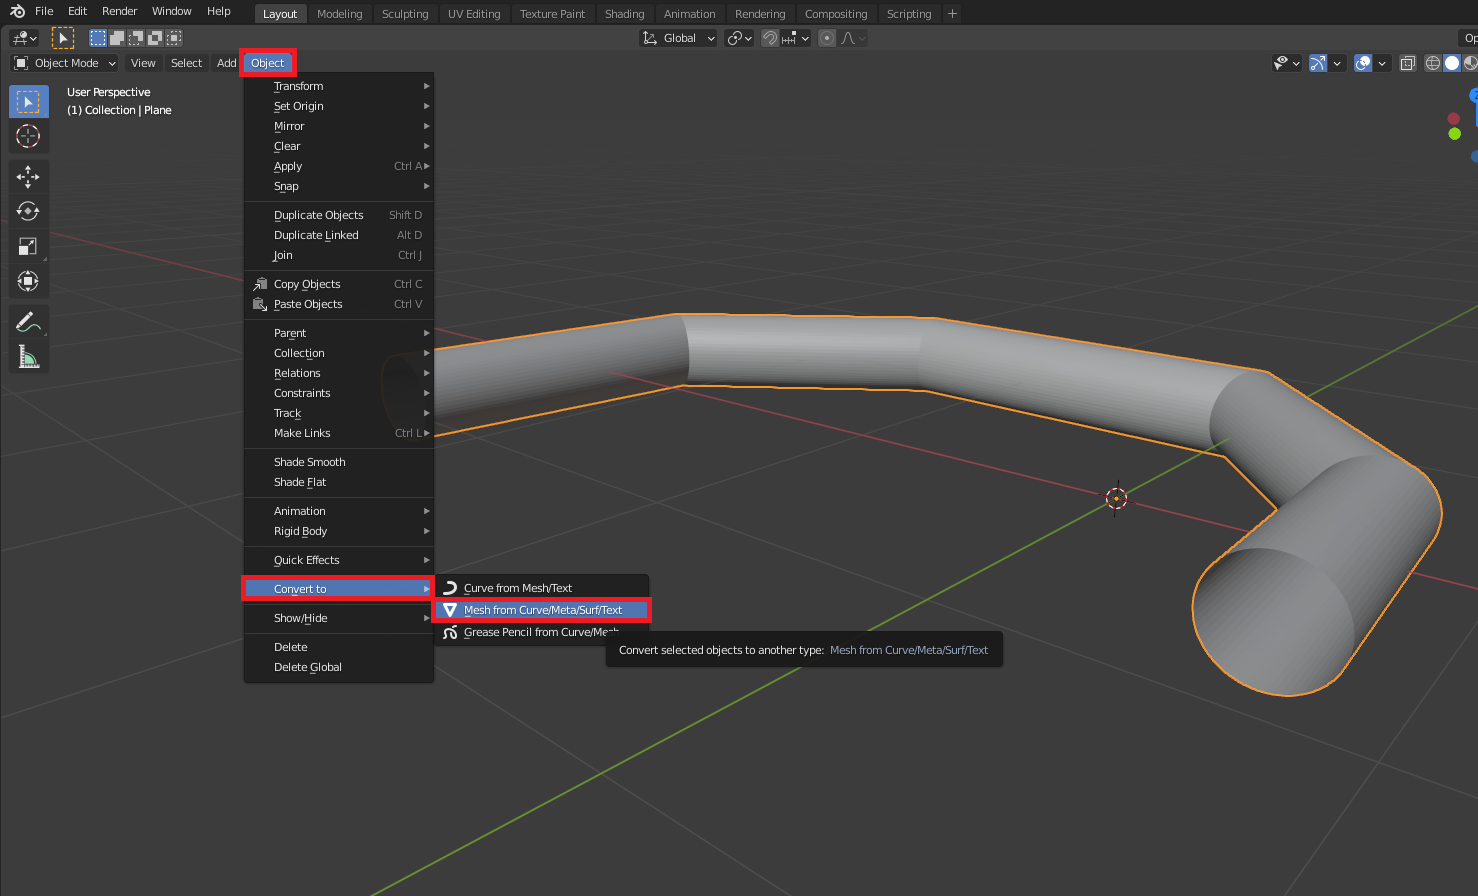Click the Blender logo icon
Viewport: 1478px width, 896px height.
(x=17, y=11)
